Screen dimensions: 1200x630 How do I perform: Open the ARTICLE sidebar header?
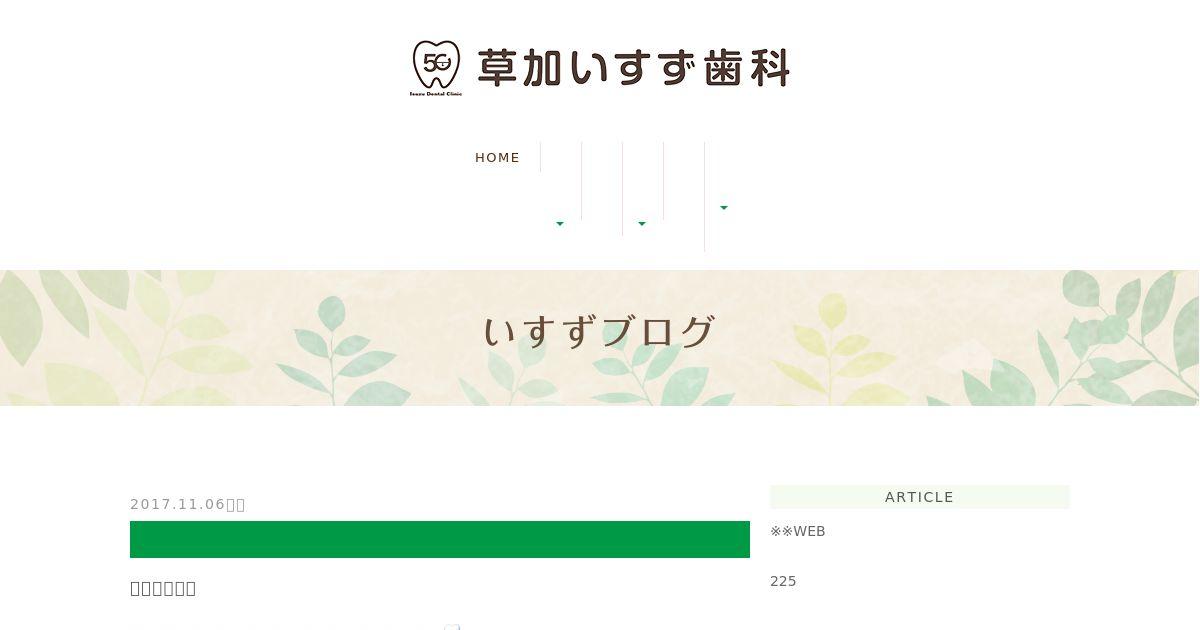(x=920, y=497)
